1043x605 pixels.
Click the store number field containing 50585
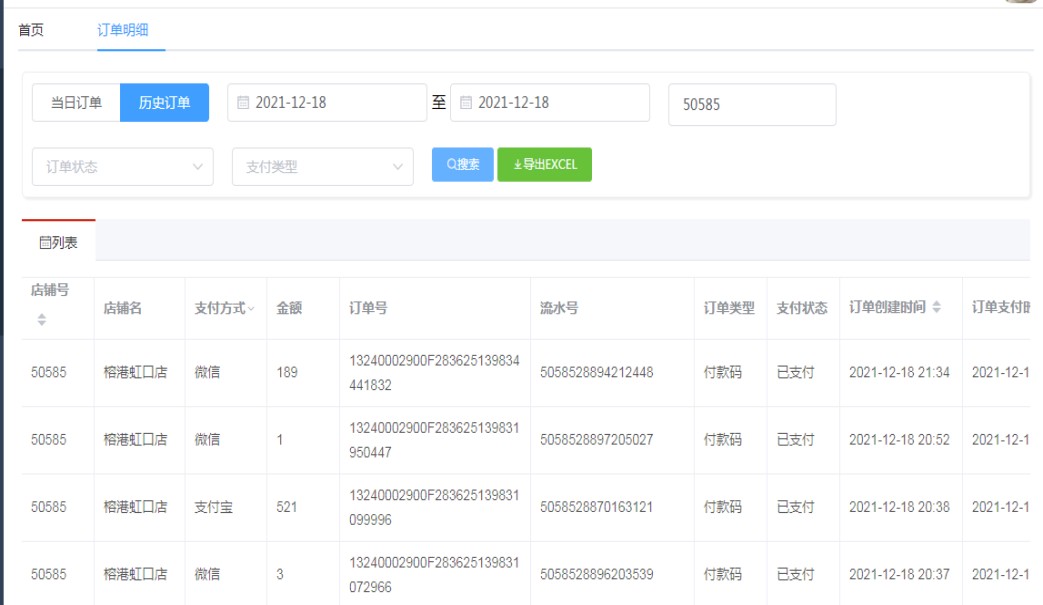point(751,104)
